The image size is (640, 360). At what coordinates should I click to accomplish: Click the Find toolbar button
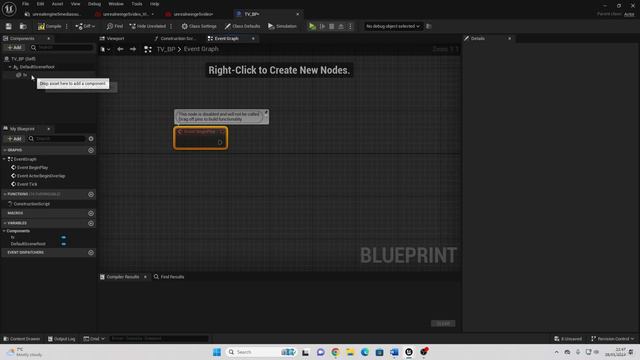click(x=115, y=26)
